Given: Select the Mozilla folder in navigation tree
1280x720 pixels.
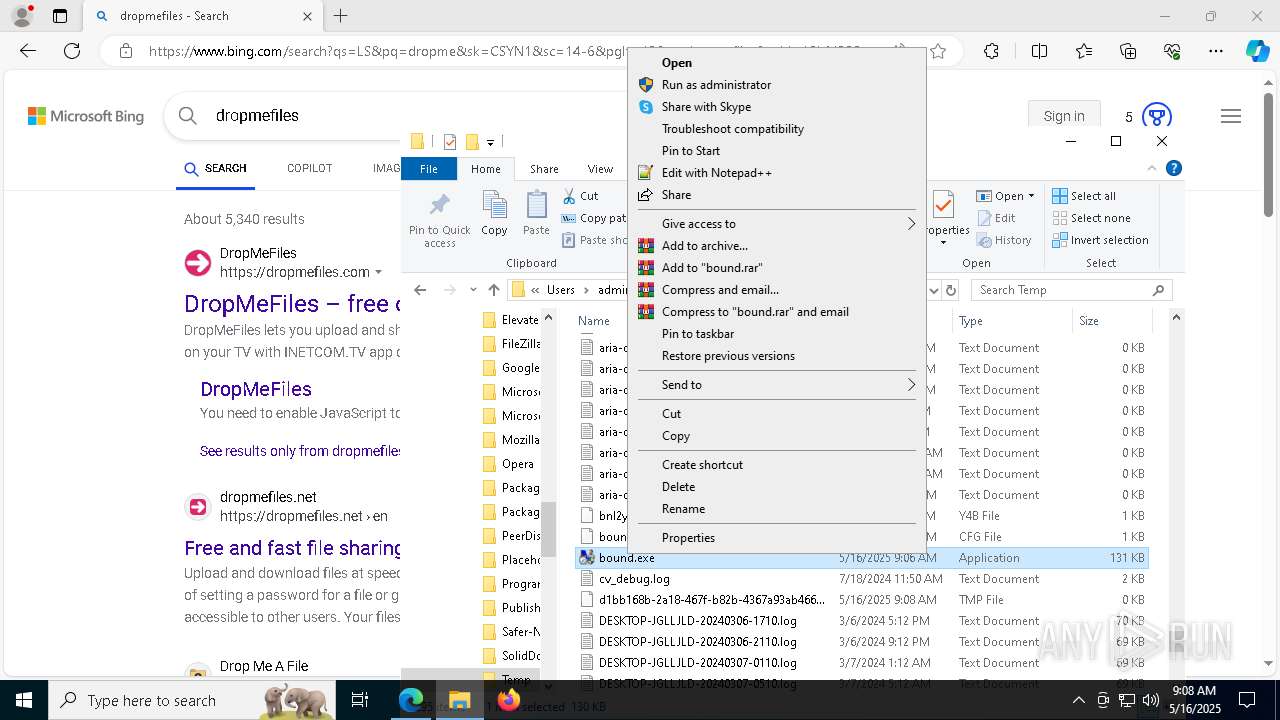Looking at the screenshot, I should point(510,440).
